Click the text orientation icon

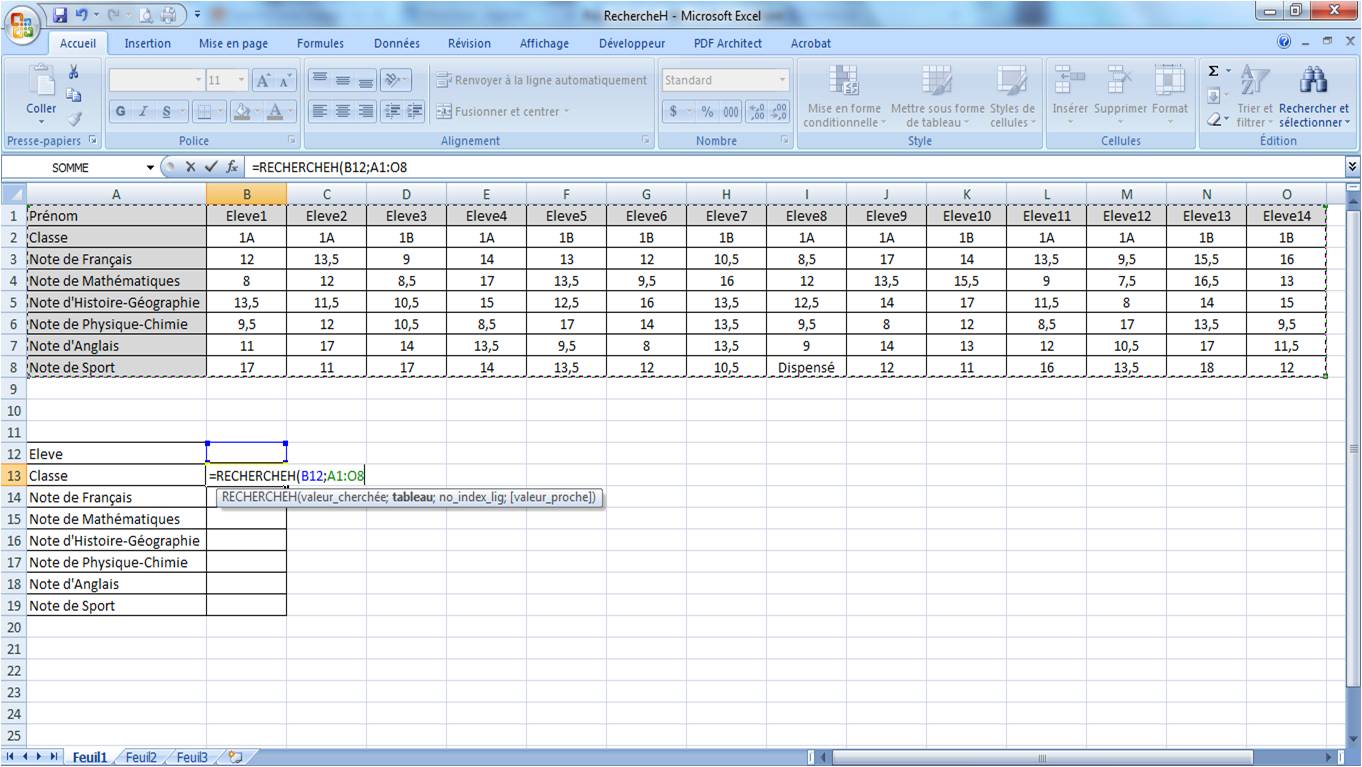click(394, 80)
